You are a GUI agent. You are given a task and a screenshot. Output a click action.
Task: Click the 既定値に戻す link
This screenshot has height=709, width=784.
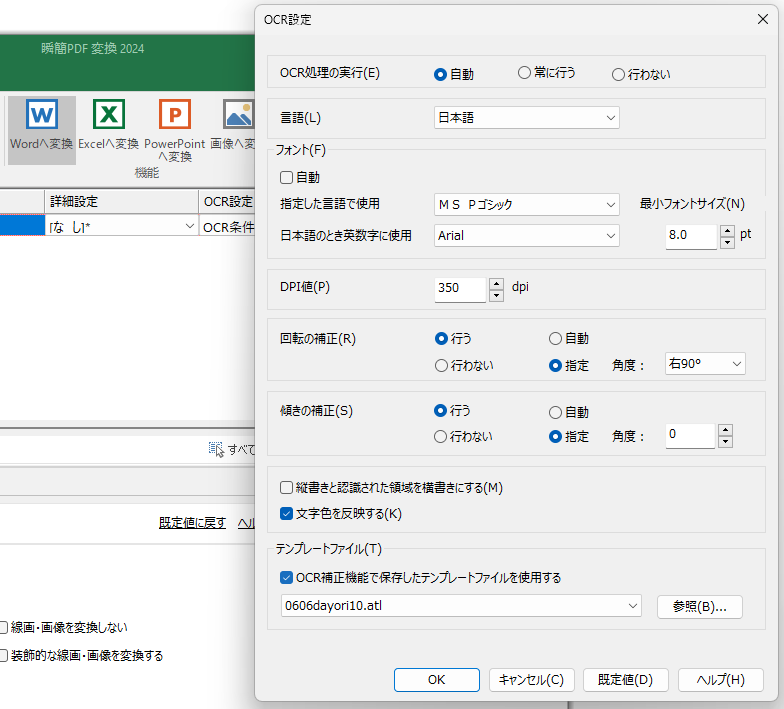[x=192, y=523]
